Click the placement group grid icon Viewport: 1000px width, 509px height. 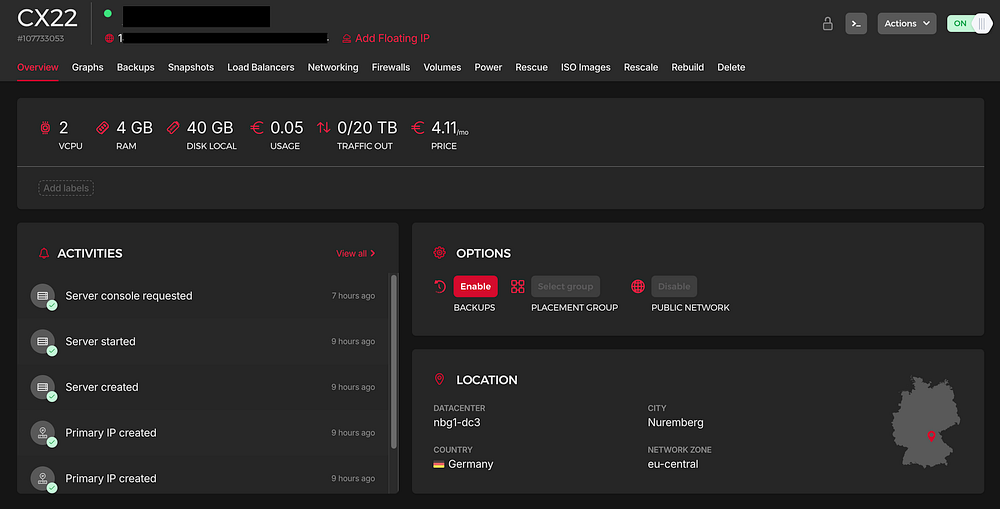[518, 286]
